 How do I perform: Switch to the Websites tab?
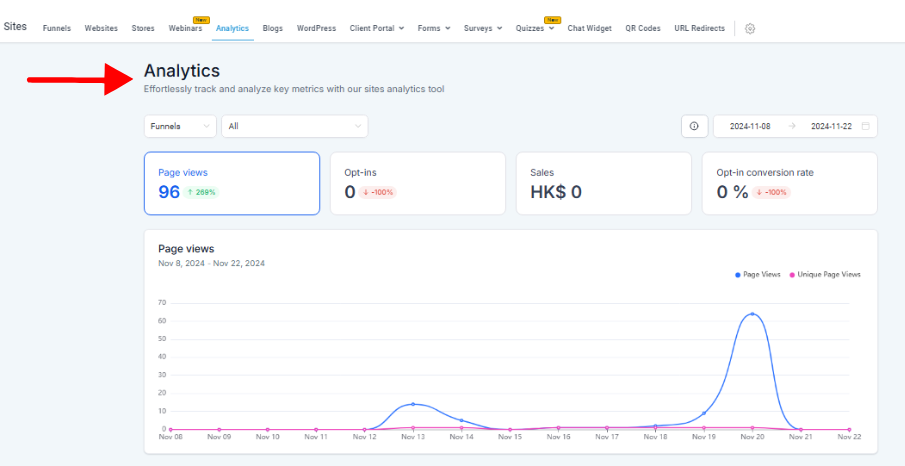pos(101,28)
